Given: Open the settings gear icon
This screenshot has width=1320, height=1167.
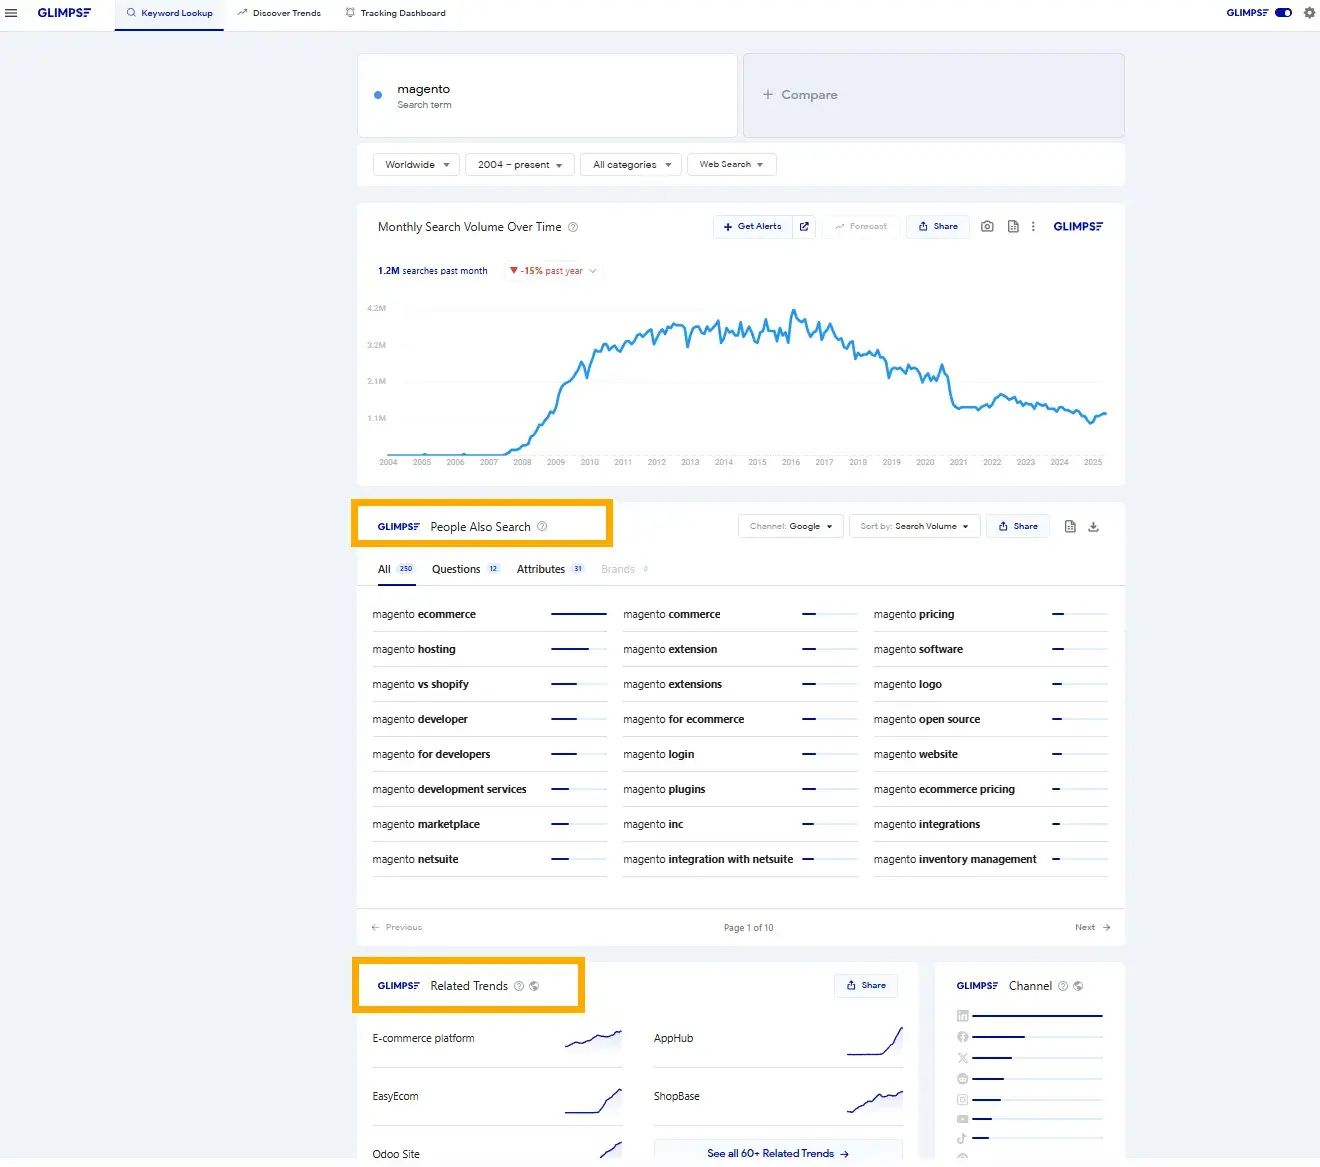Looking at the screenshot, I should tap(1309, 13).
